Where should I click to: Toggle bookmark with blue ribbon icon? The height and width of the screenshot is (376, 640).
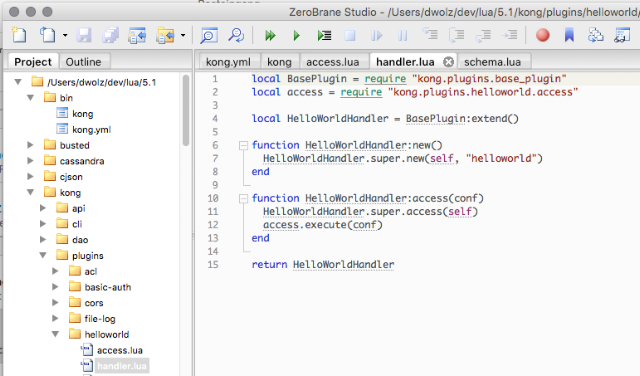click(x=569, y=35)
